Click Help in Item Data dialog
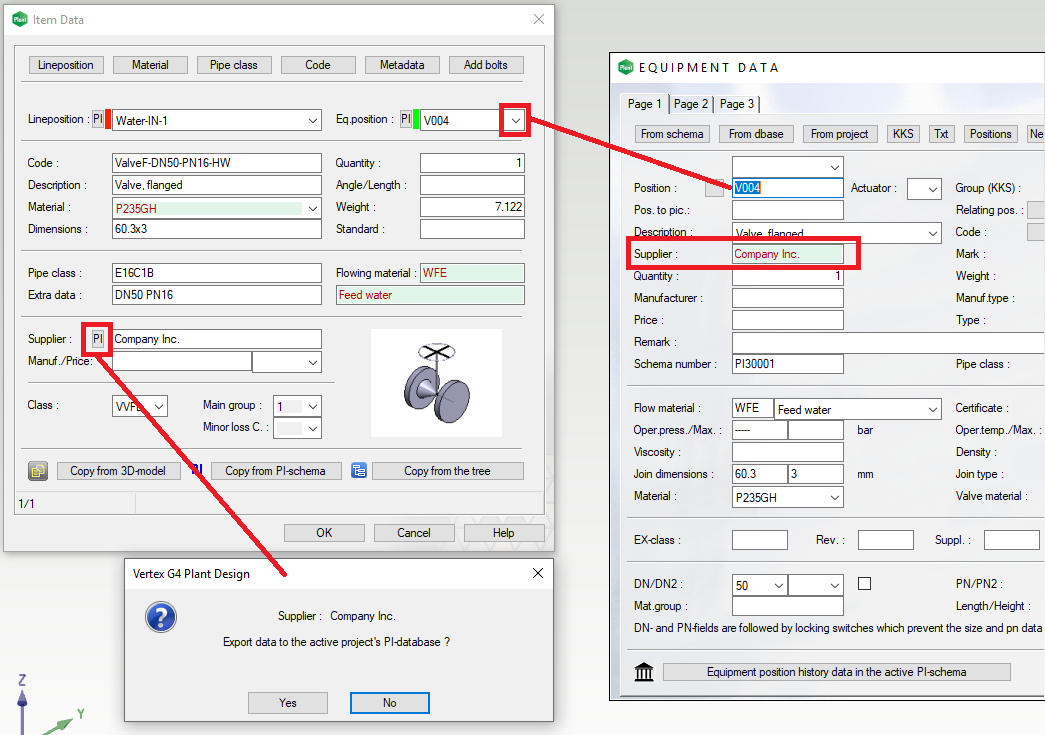This screenshot has height=735, width=1045. tap(504, 533)
